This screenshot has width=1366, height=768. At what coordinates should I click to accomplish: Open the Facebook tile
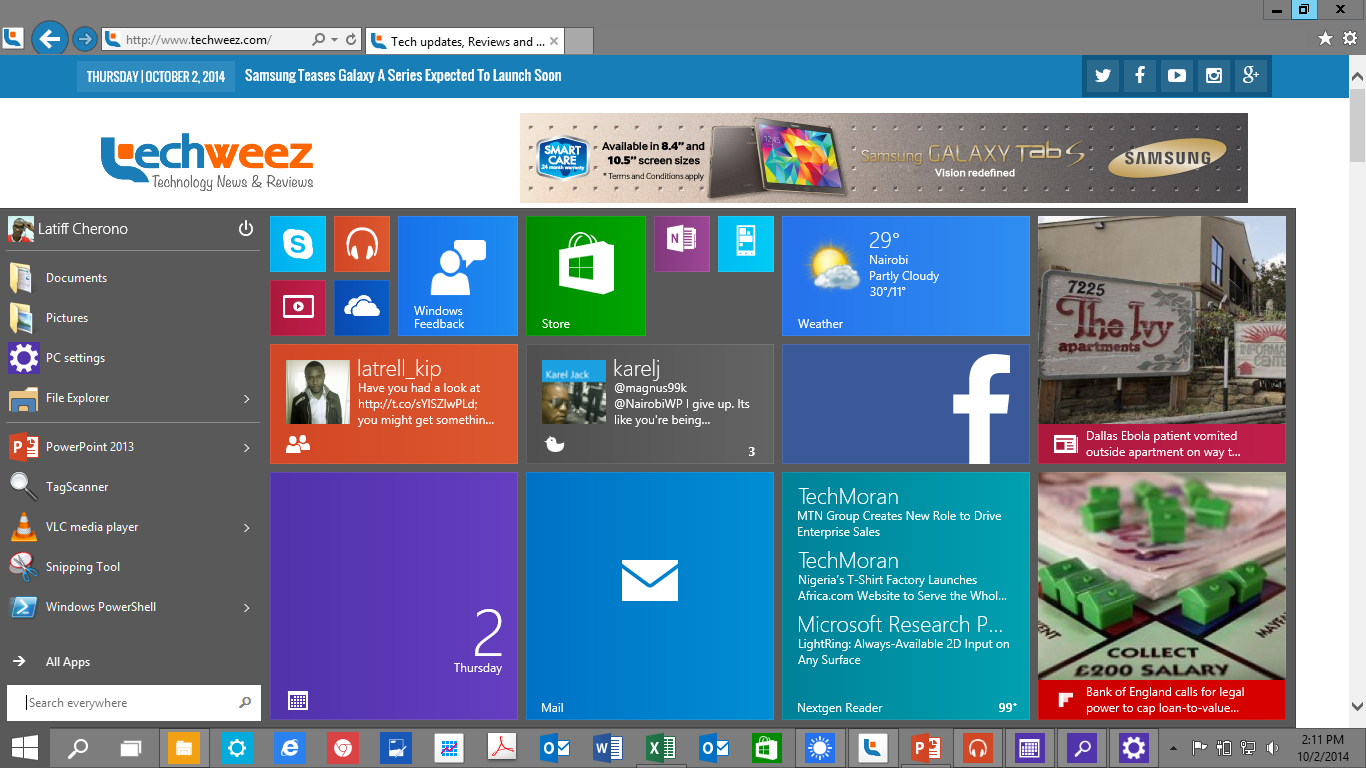pyautogui.click(x=906, y=404)
